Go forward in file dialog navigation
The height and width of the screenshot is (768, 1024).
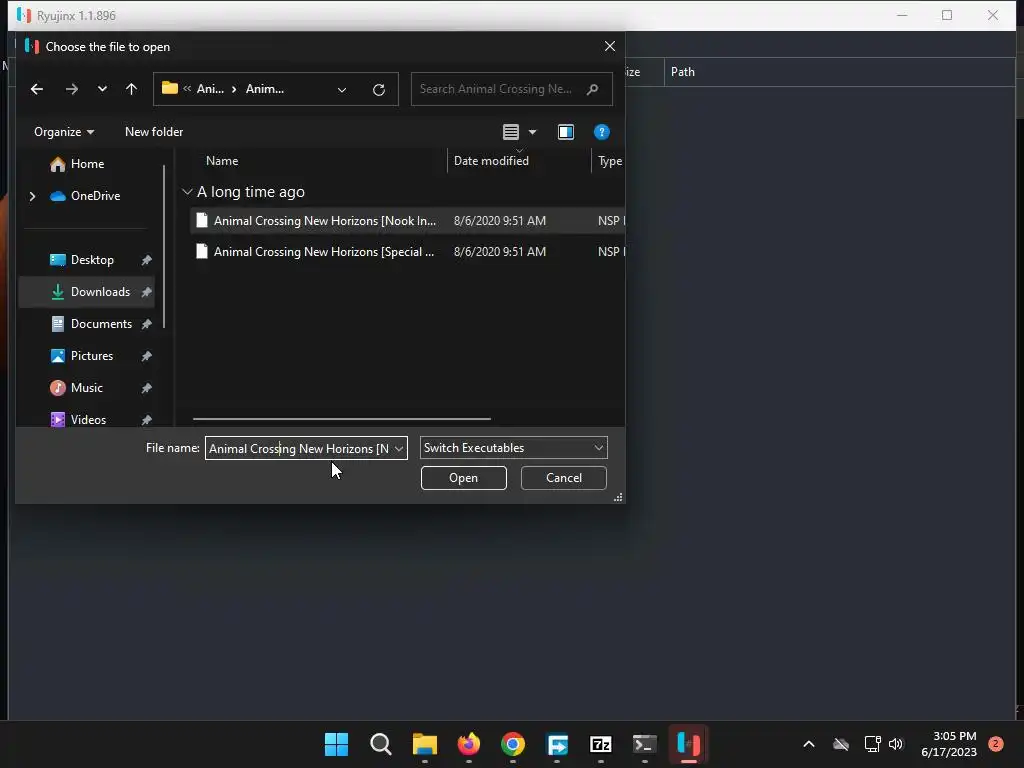72,89
